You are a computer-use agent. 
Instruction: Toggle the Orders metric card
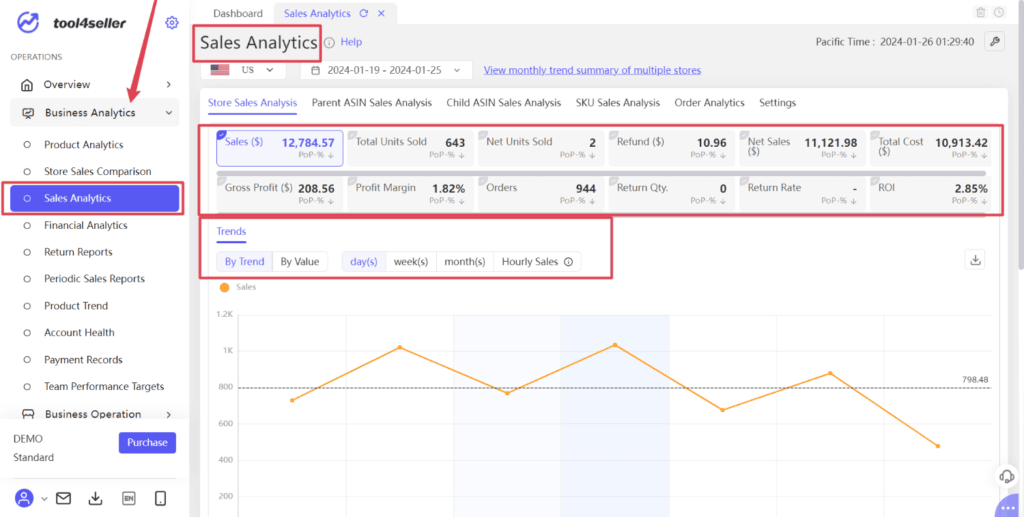541,194
